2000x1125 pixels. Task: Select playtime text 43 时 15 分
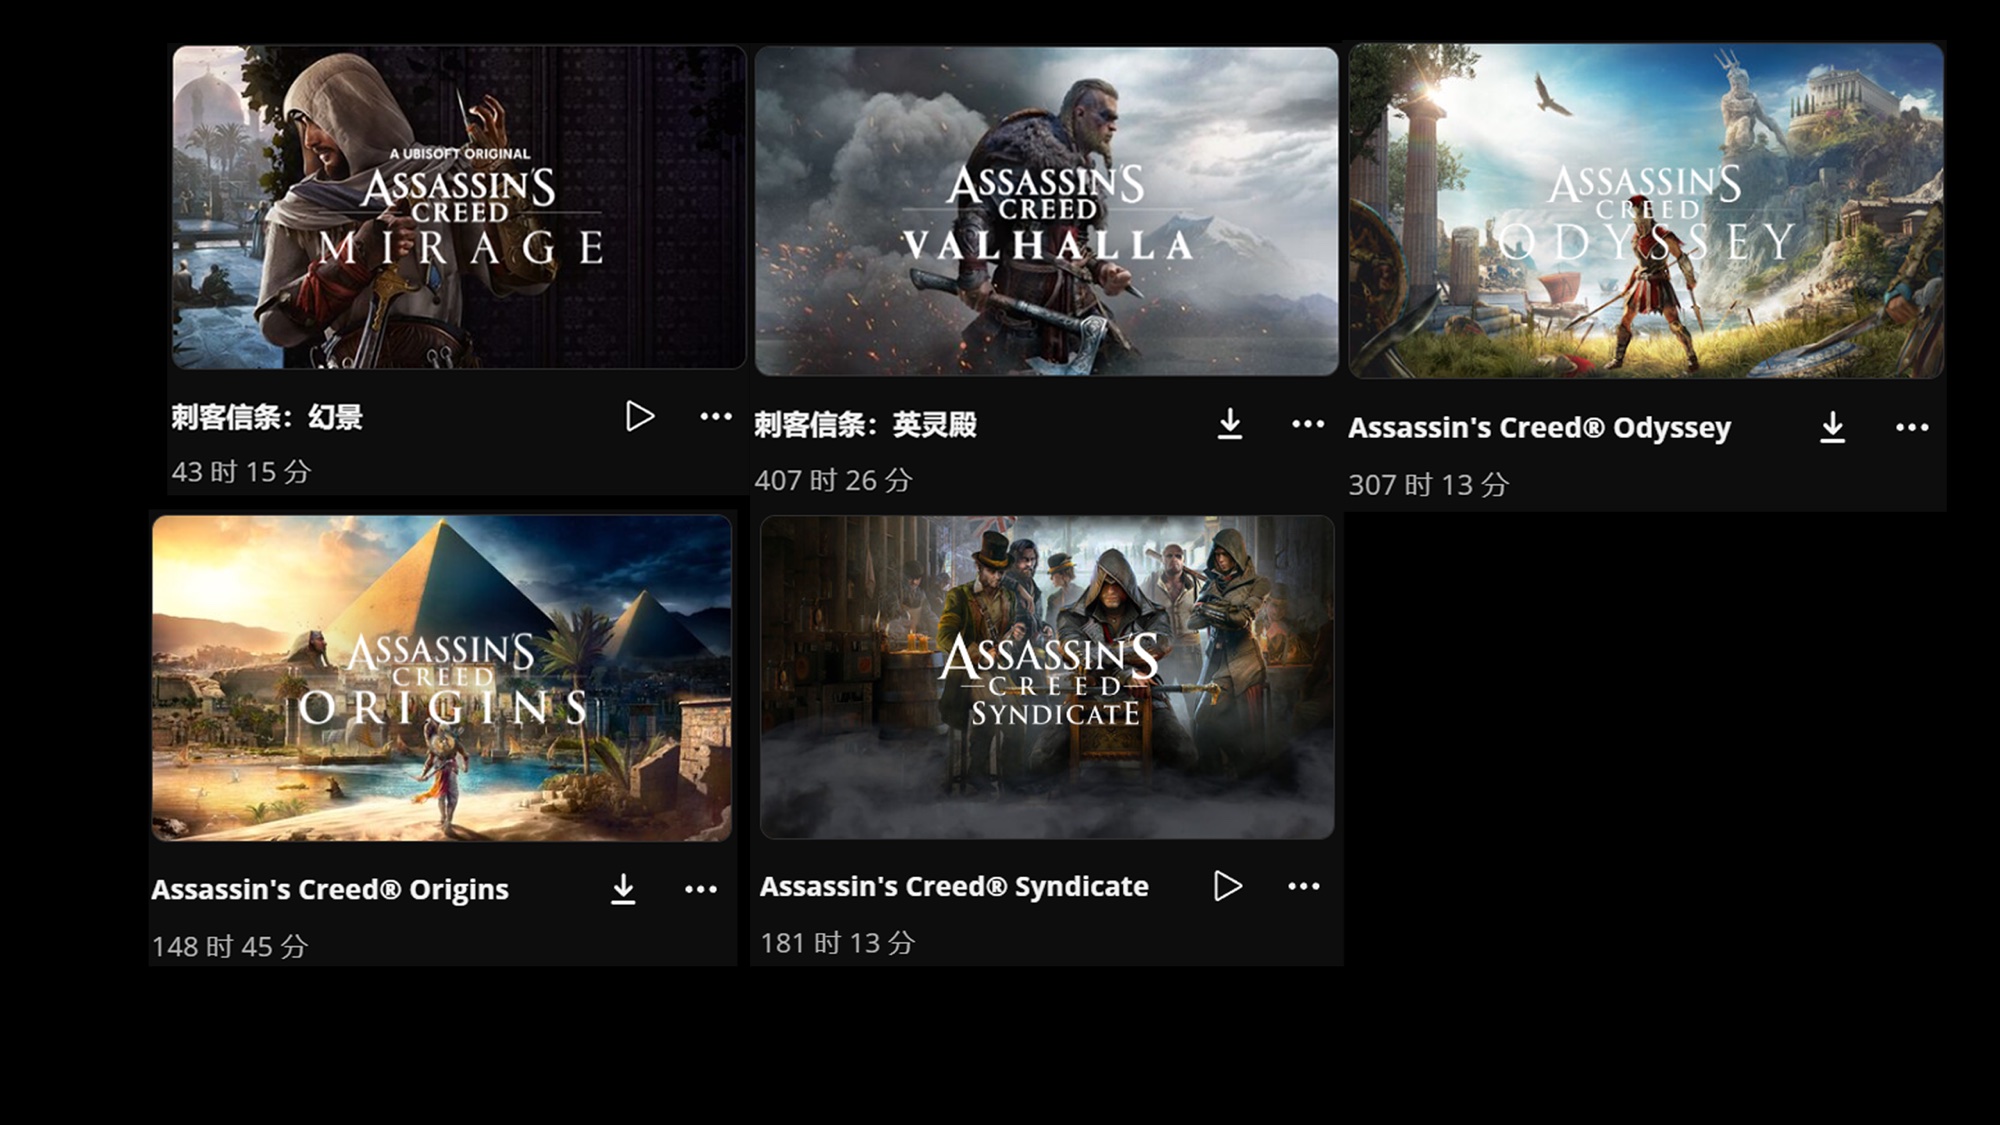tap(241, 472)
